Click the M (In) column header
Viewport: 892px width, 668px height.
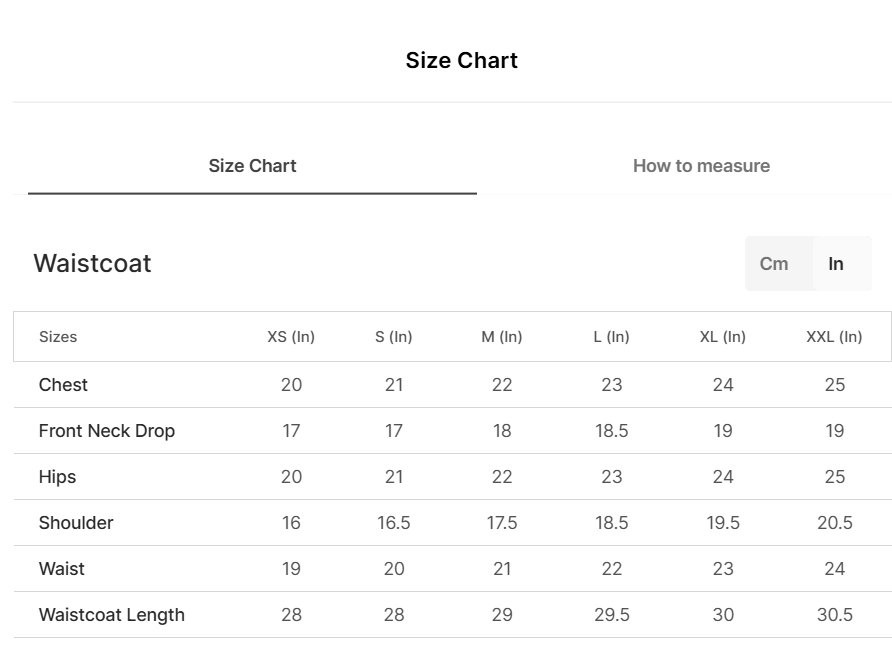[x=502, y=337]
